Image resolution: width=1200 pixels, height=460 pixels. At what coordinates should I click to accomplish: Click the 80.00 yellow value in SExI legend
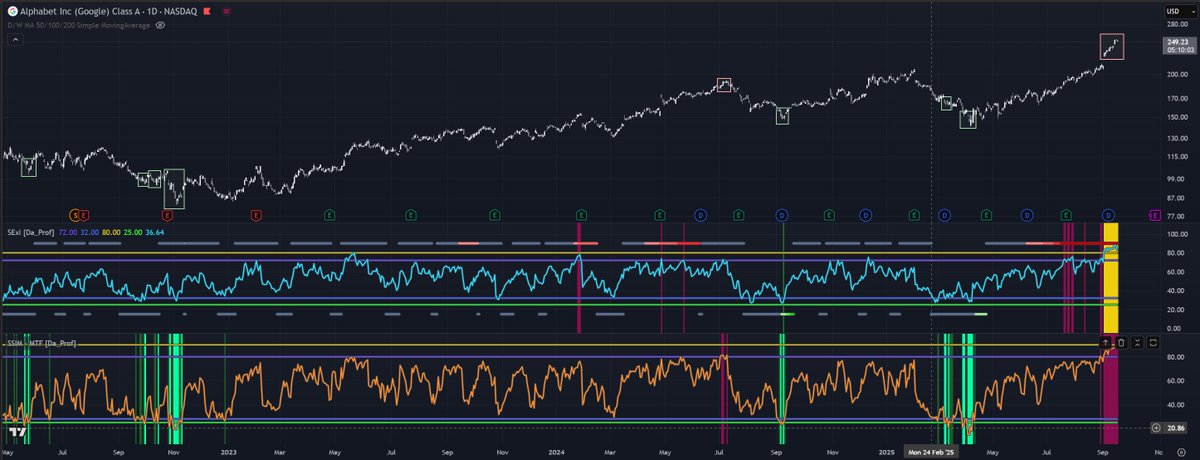pos(111,231)
